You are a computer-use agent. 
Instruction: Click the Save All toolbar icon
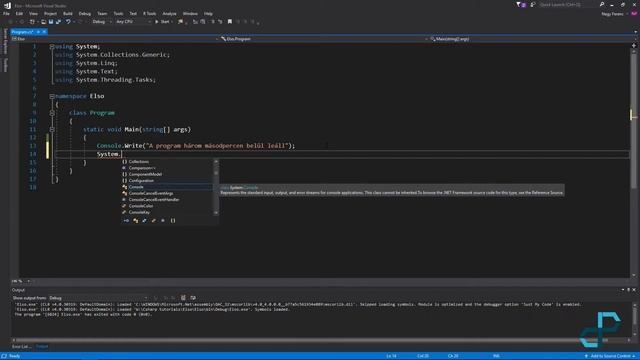(x=58, y=22)
